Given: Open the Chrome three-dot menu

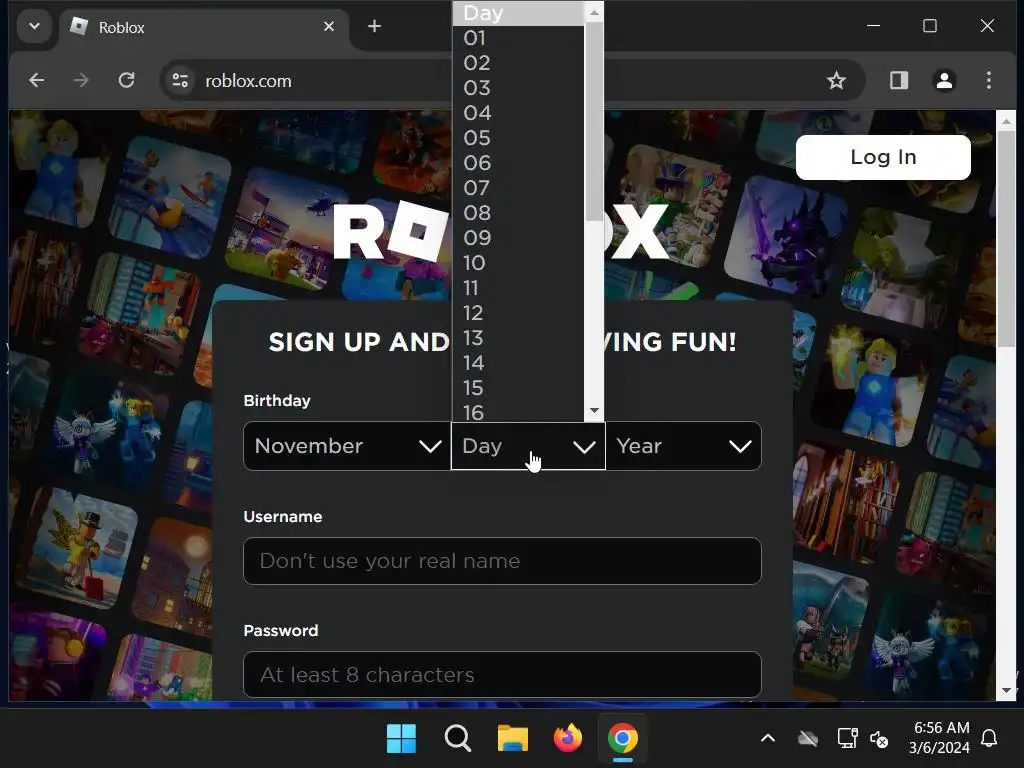Looking at the screenshot, I should [x=989, y=80].
